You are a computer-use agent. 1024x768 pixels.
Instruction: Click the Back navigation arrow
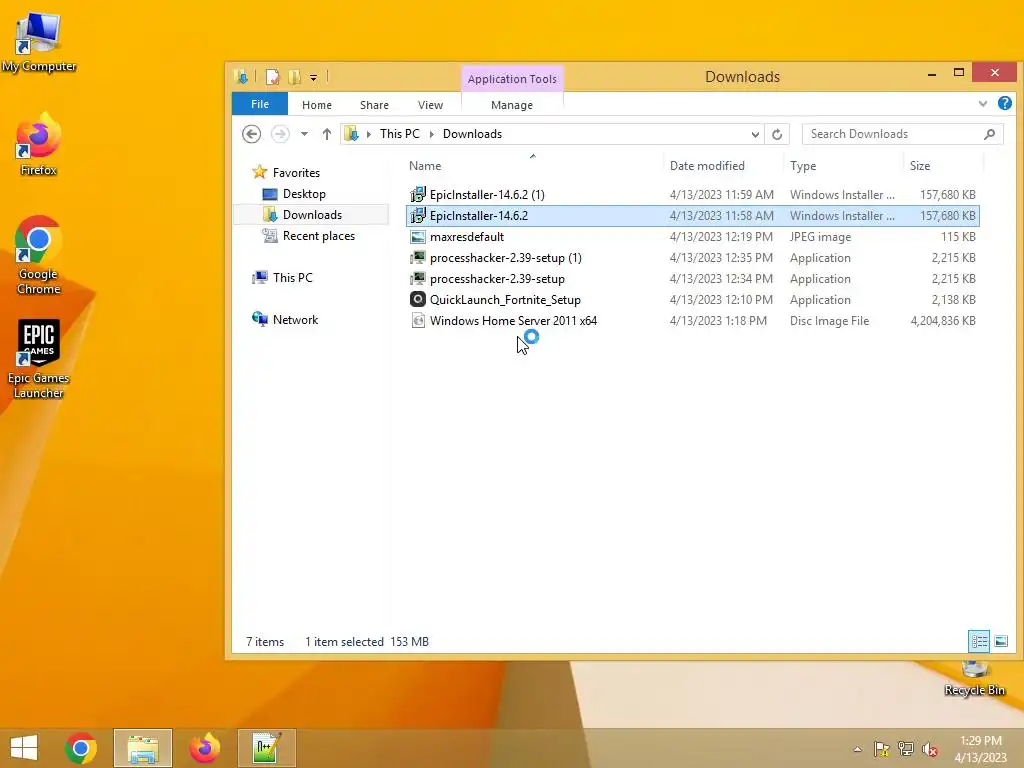pos(251,134)
